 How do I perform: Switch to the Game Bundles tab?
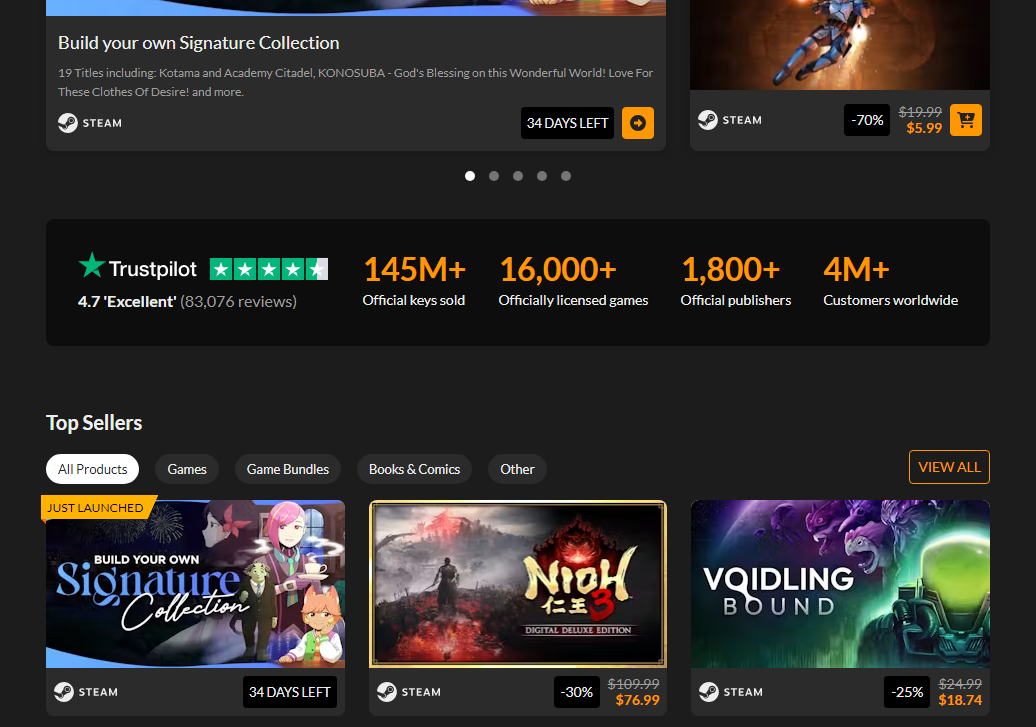coord(287,469)
